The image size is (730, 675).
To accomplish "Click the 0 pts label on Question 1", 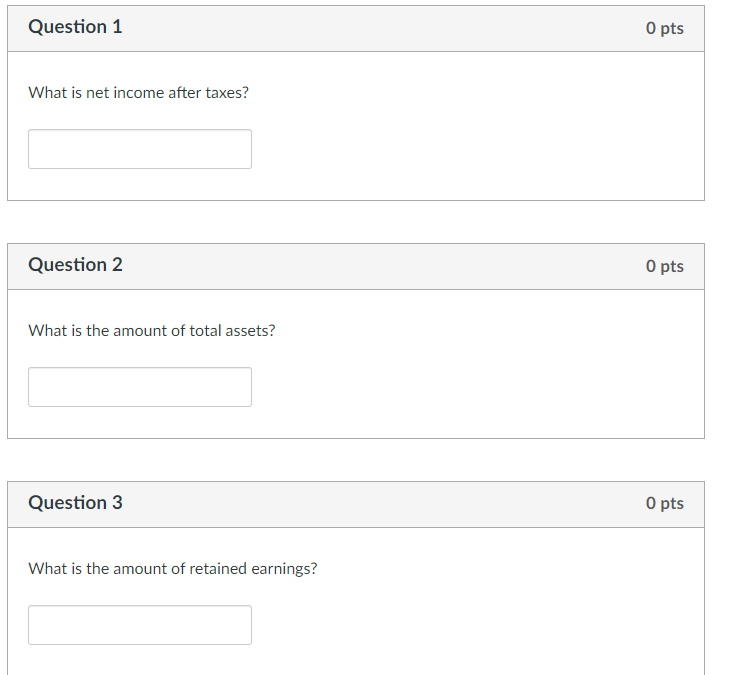I will (x=664, y=28).
